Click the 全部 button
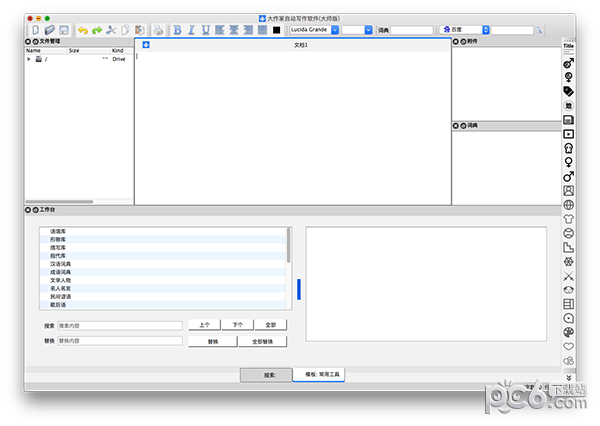 click(x=271, y=325)
